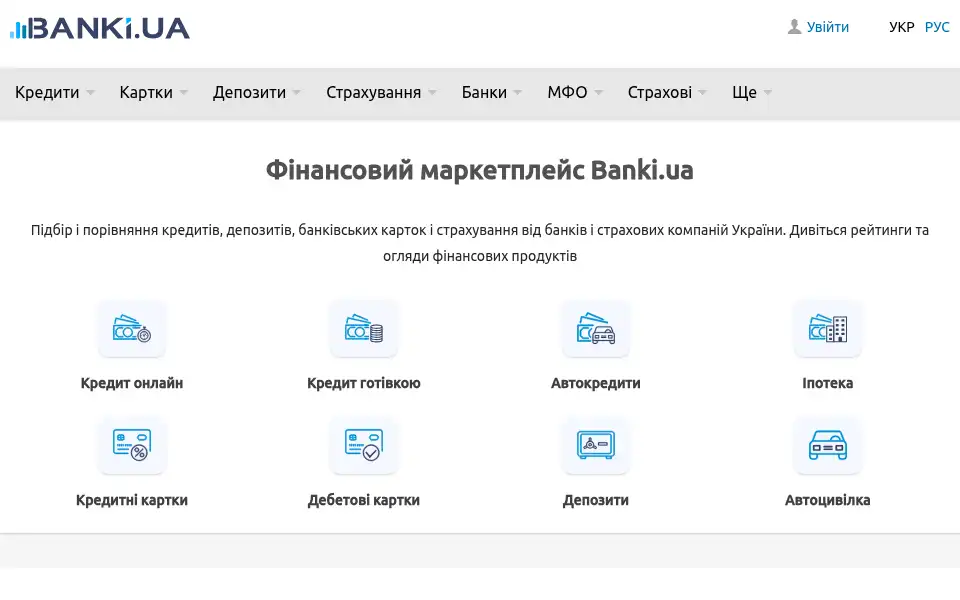Expand the Страхові dropdown arrow
Image resolution: width=960 pixels, height=600 pixels.
pyautogui.click(x=703, y=93)
